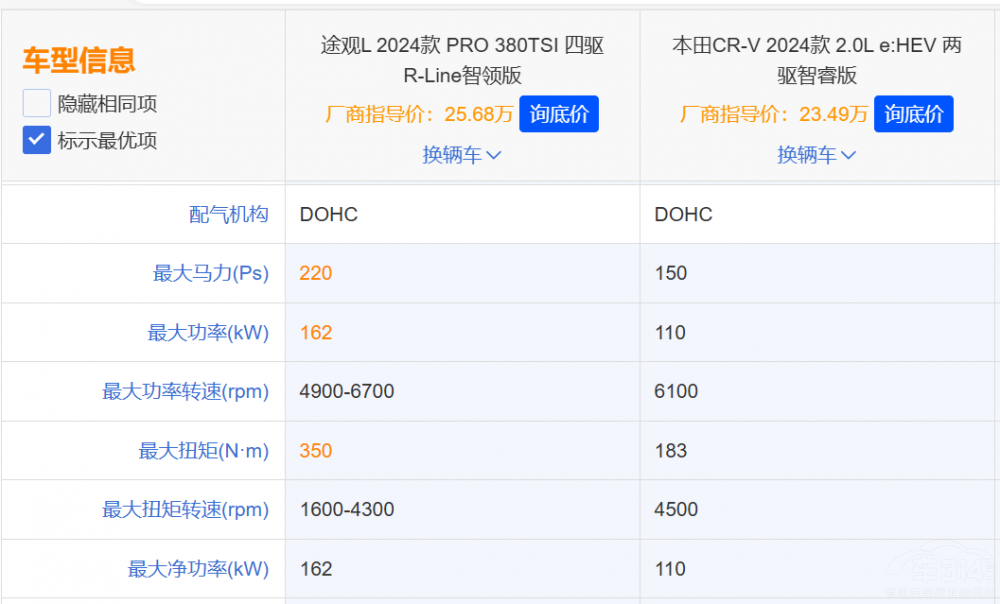Click the 最大功率(kW) row label
Viewport: 1000px width, 604px height.
208,333
